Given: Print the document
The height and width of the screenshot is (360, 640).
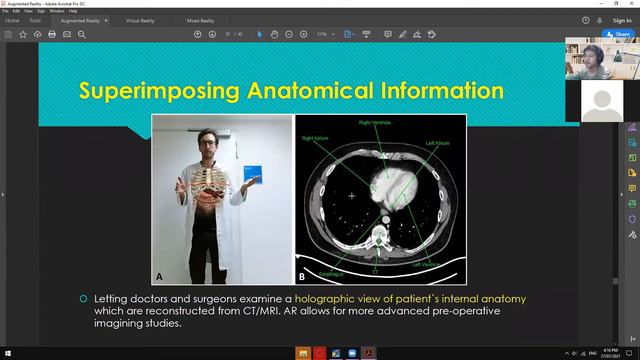Looking at the screenshot, I should point(52,35).
